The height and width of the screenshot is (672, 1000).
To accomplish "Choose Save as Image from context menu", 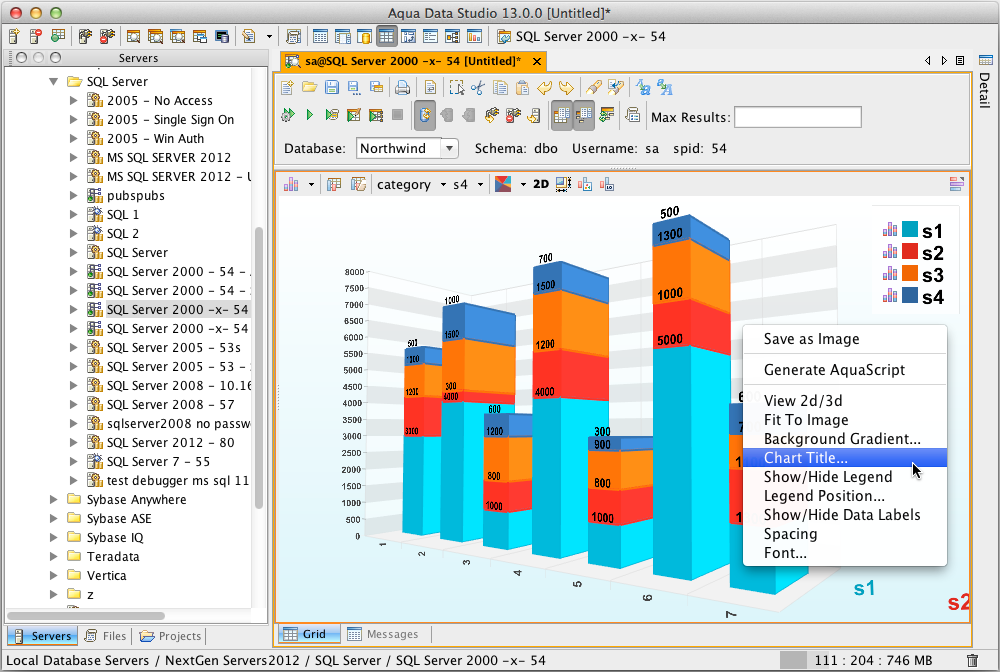I will 844,339.
